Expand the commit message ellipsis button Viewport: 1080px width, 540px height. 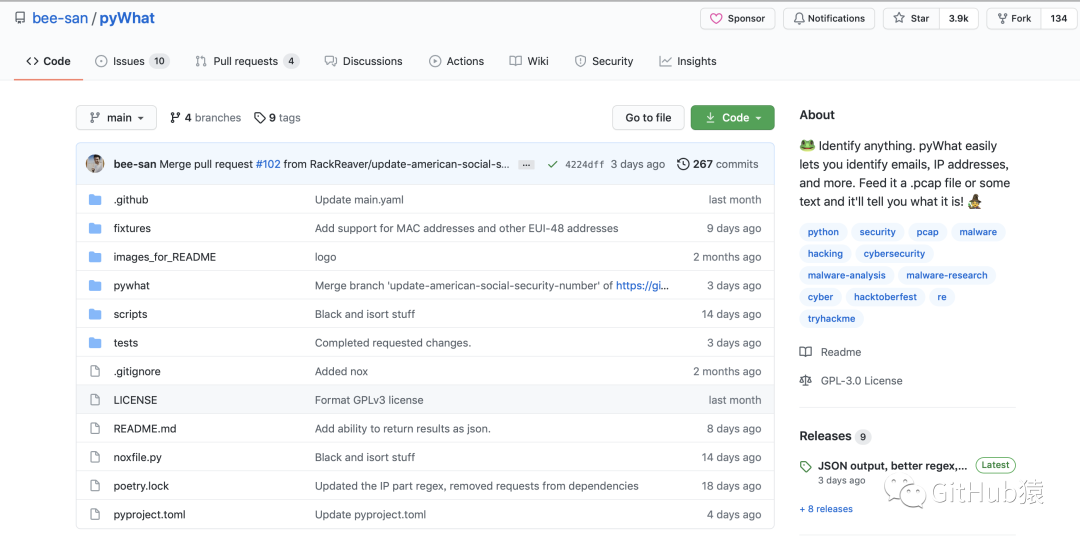526,165
